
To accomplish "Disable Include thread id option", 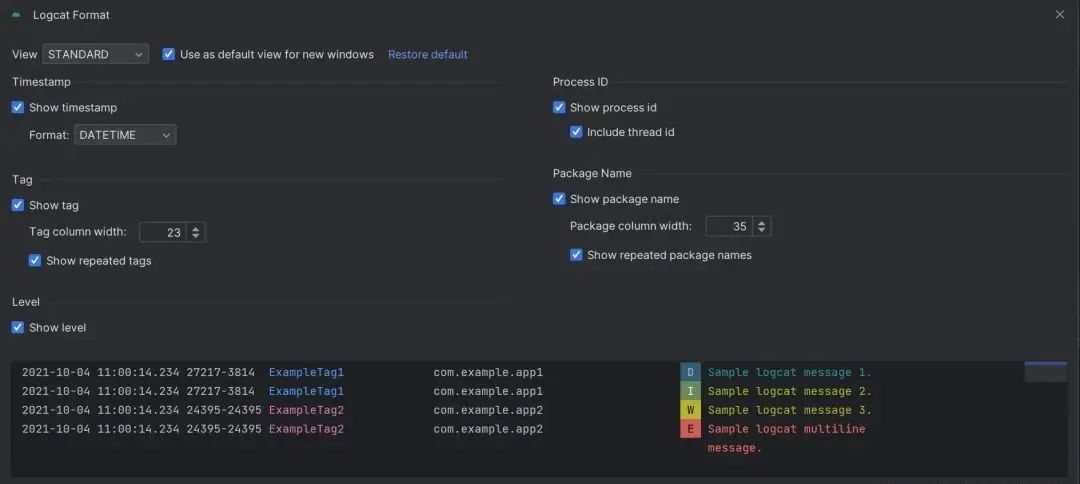I will [576, 132].
